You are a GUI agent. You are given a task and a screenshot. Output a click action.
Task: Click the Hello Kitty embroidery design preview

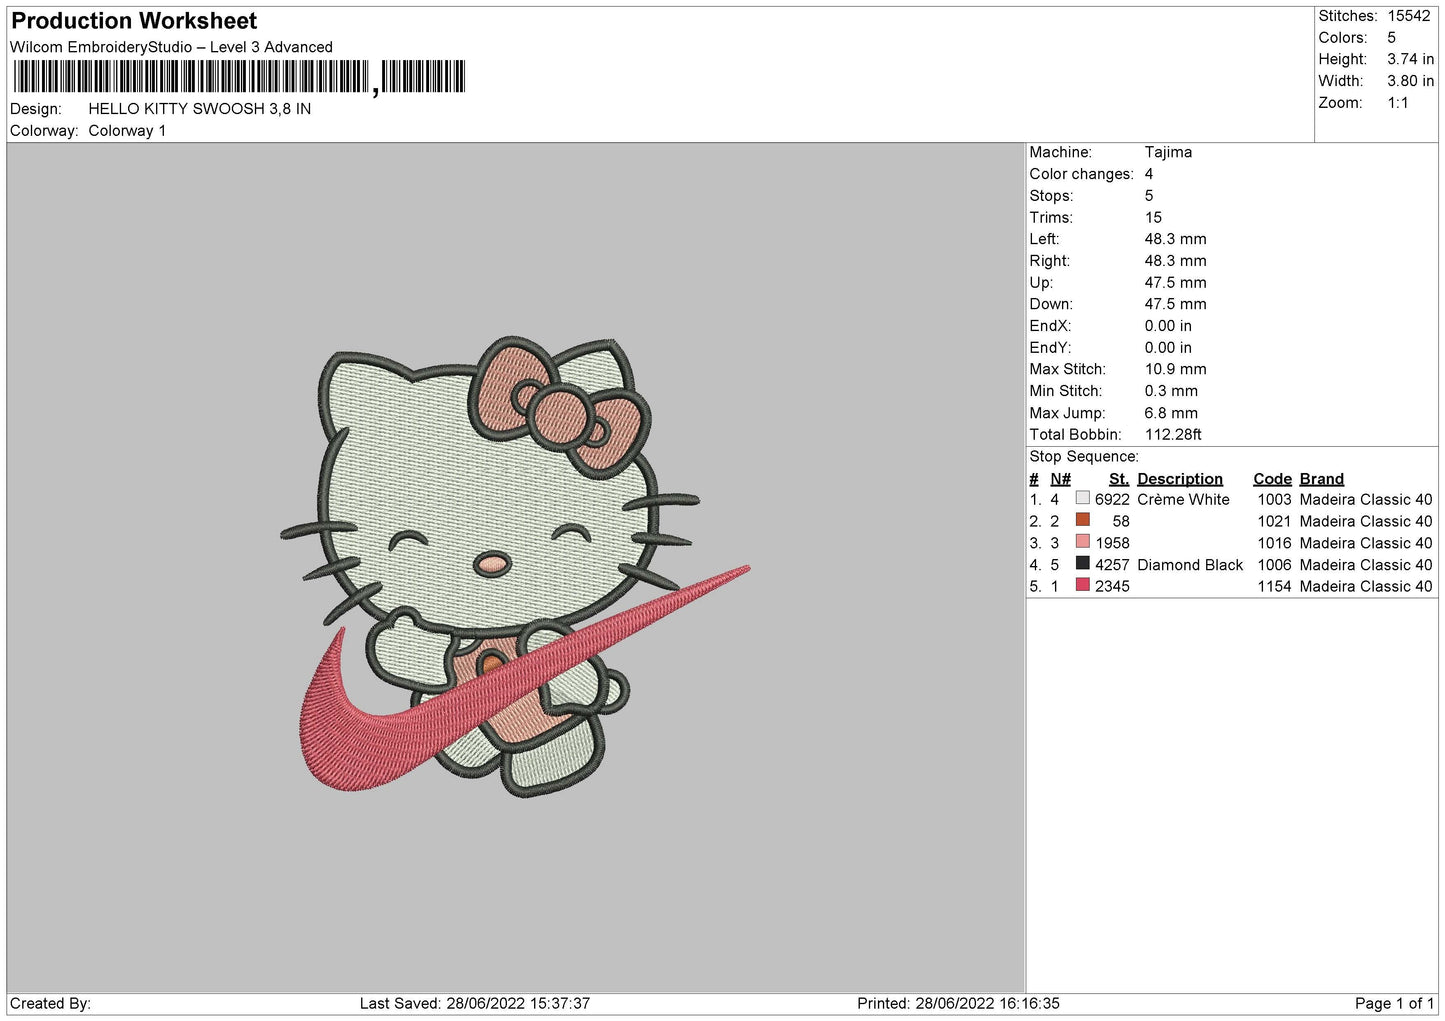(515, 568)
